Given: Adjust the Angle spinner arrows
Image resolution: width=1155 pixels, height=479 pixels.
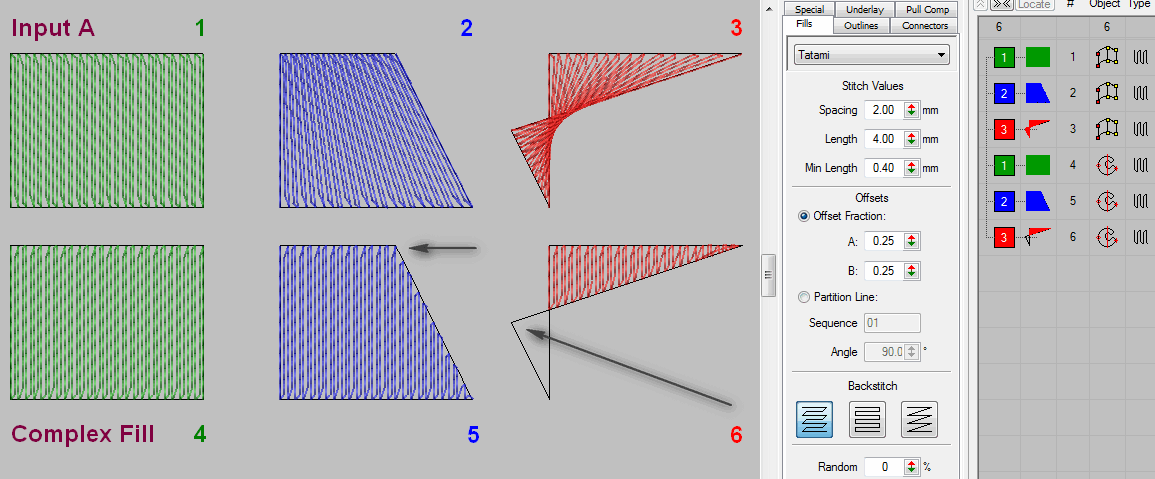Looking at the screenshot, I should [911, 352].
